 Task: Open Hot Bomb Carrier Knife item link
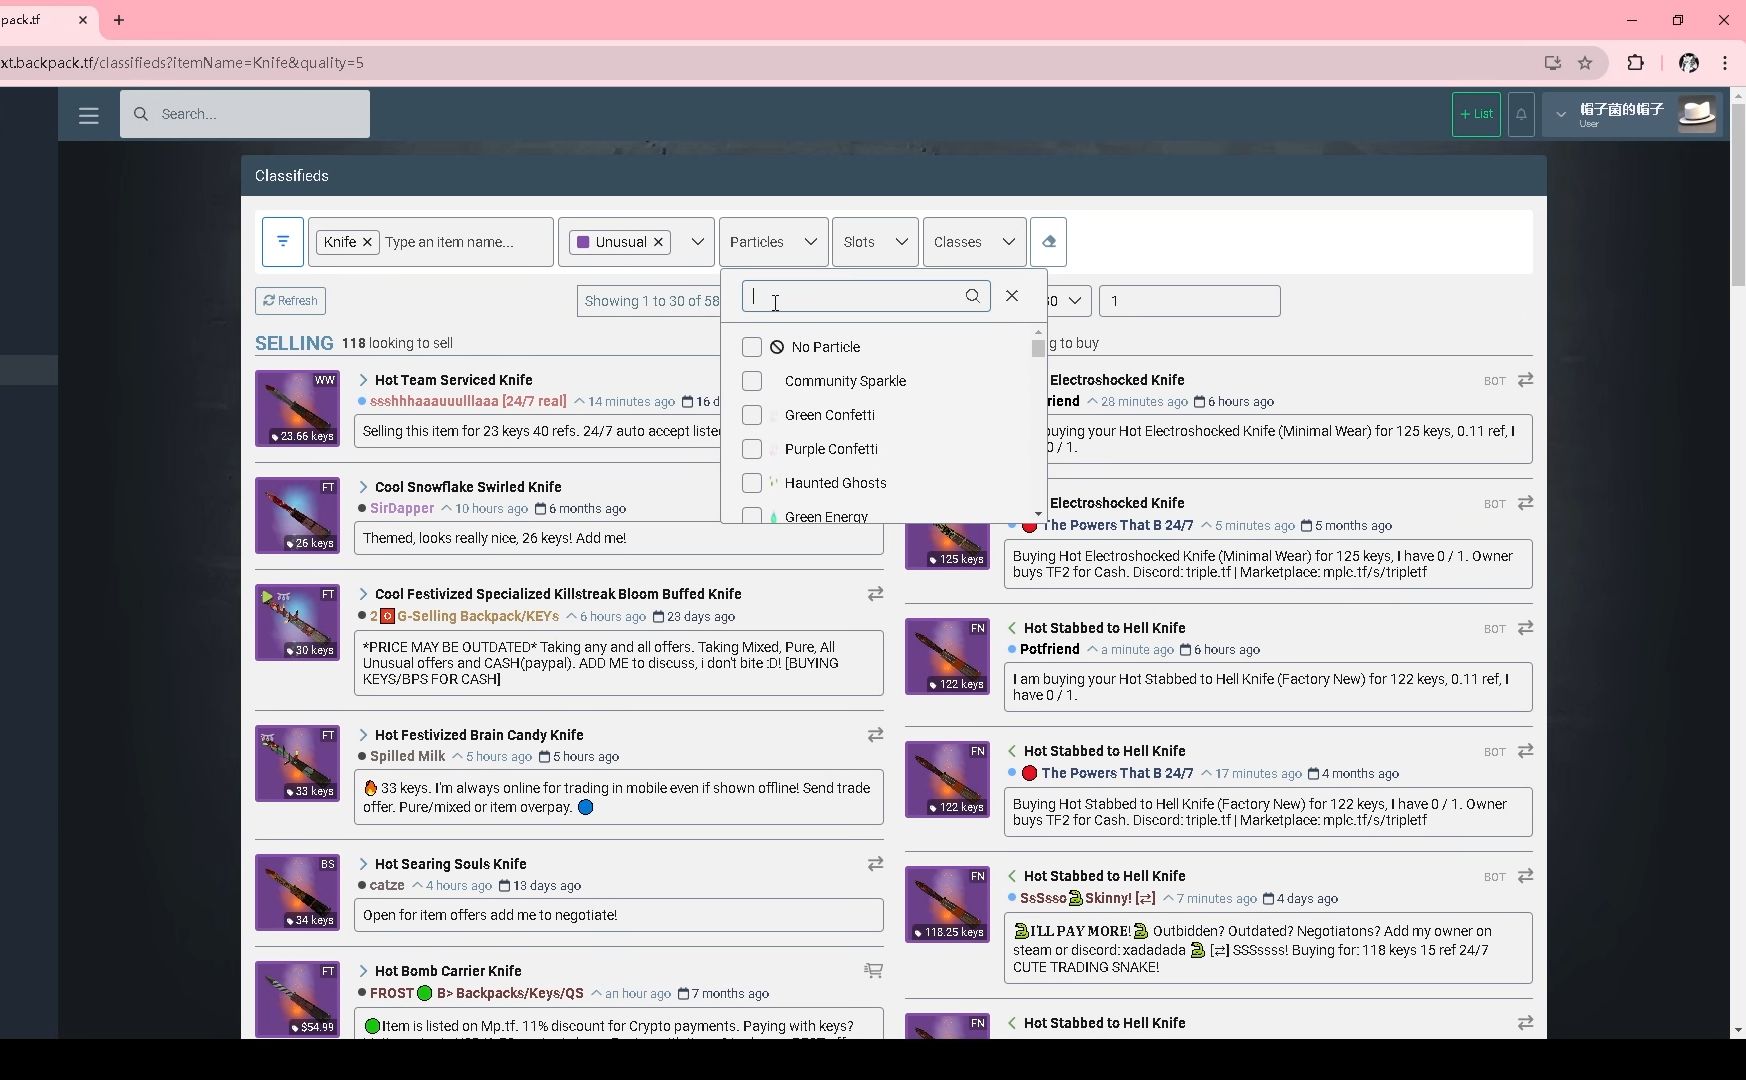pos(448,971)
